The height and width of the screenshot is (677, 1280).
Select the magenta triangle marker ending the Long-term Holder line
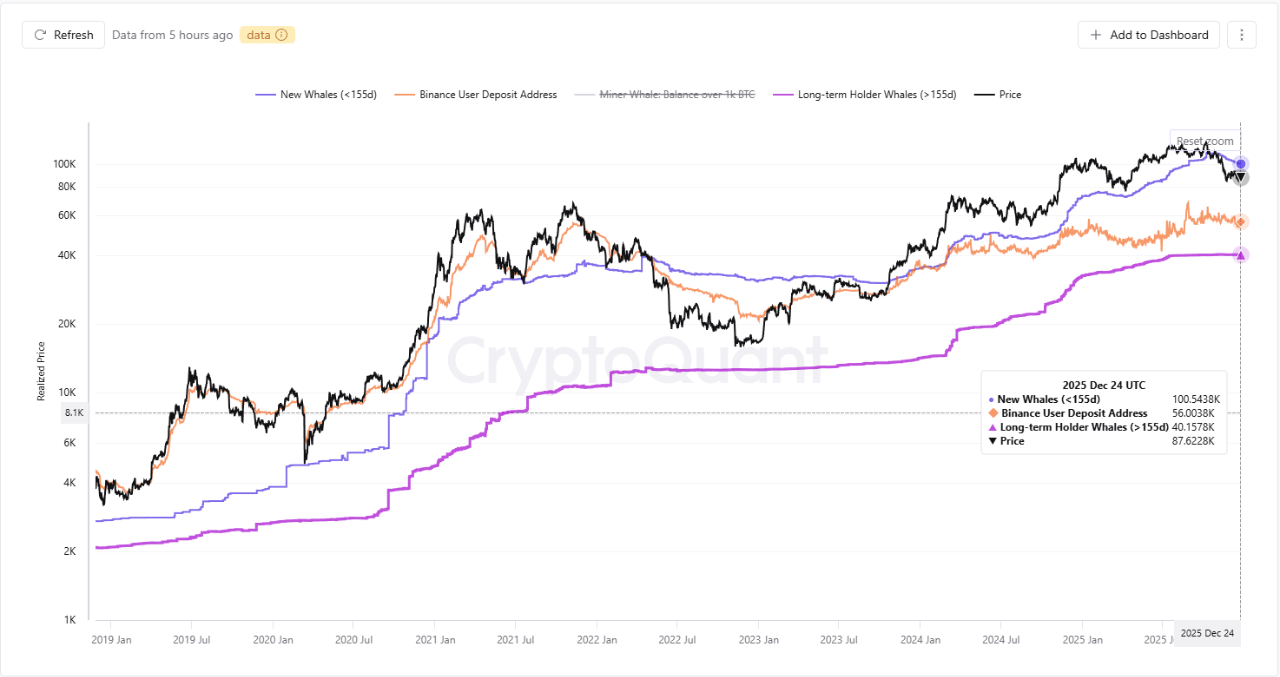tap(1240, 254)
